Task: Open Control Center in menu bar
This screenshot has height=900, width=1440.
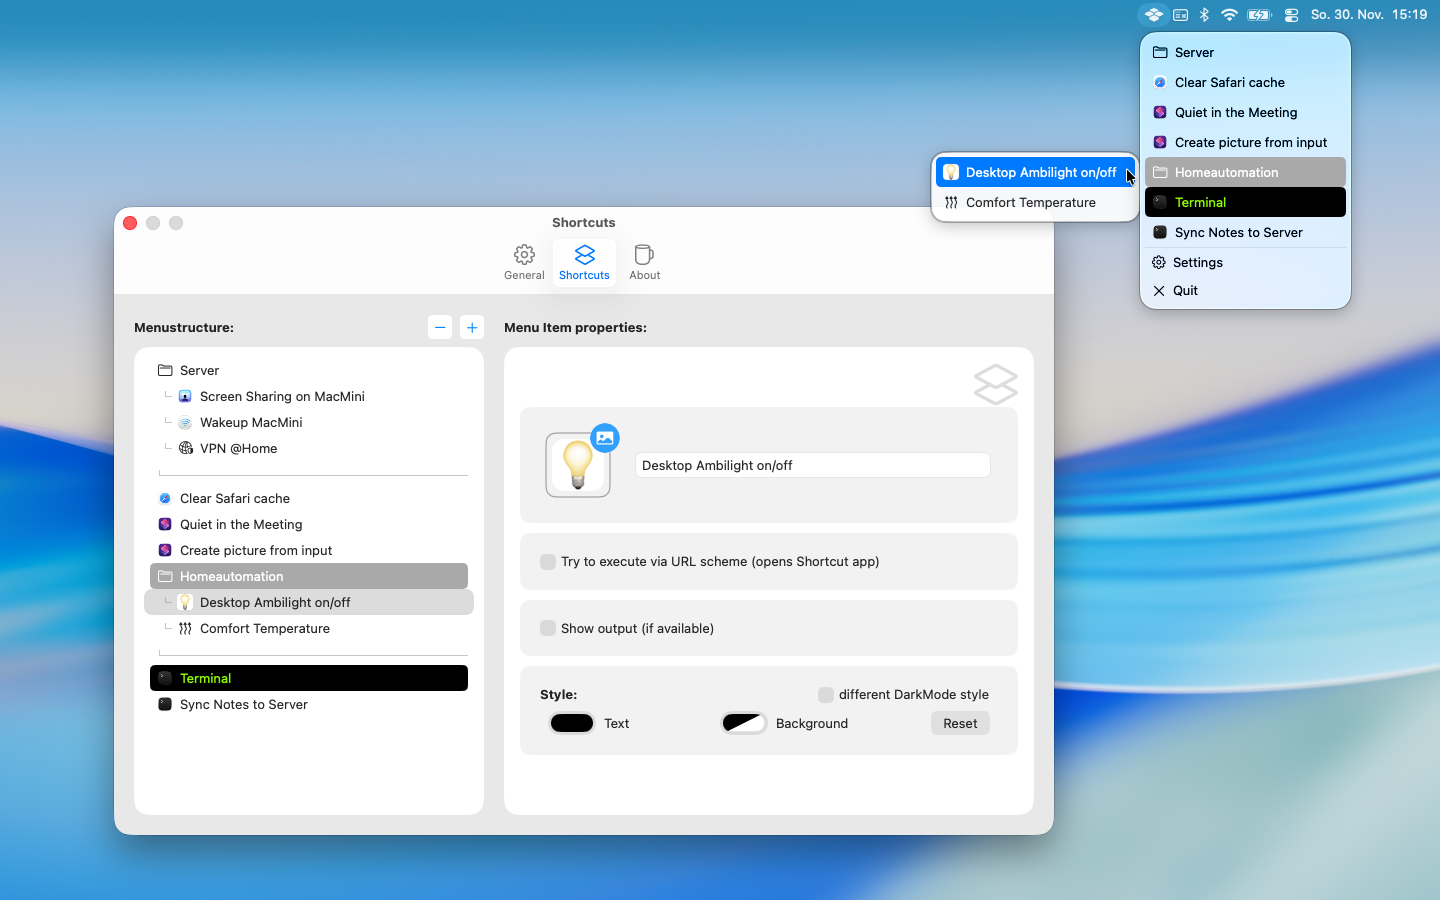Action: 1291,15
